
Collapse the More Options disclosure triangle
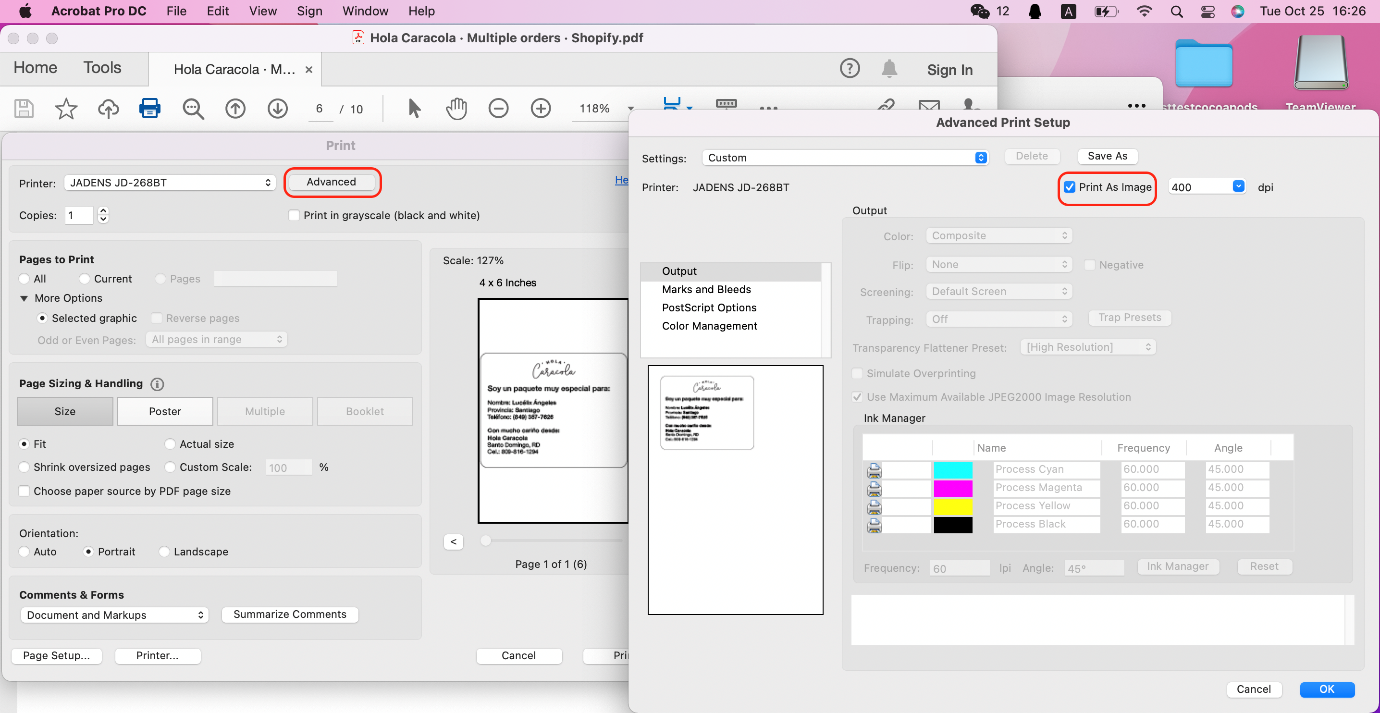[x=24, y=298]
